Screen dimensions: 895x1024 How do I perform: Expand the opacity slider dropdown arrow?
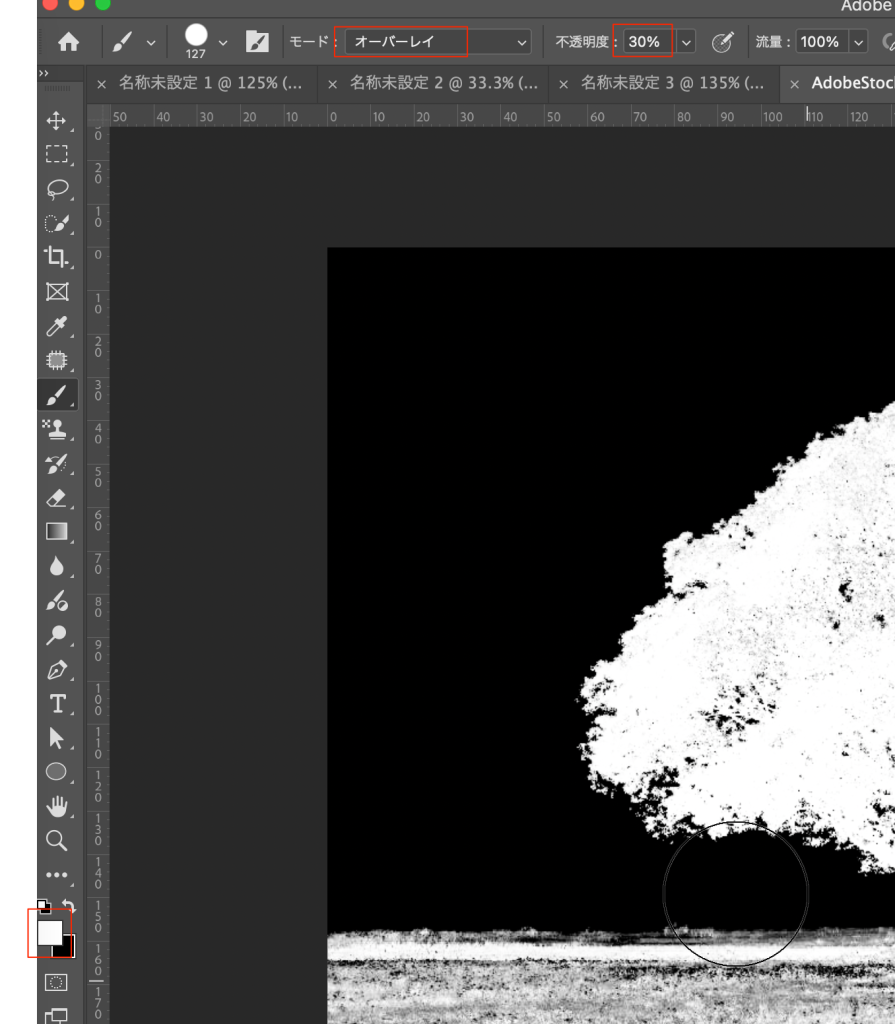[687, 42]
